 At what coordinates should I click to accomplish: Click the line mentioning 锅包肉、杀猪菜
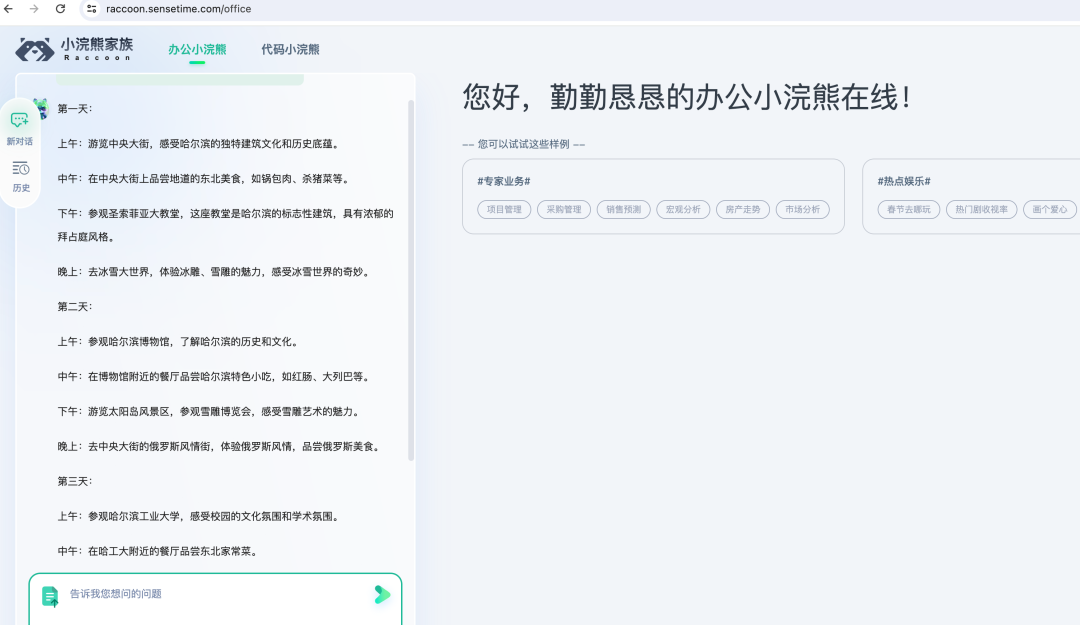point(204,179)
